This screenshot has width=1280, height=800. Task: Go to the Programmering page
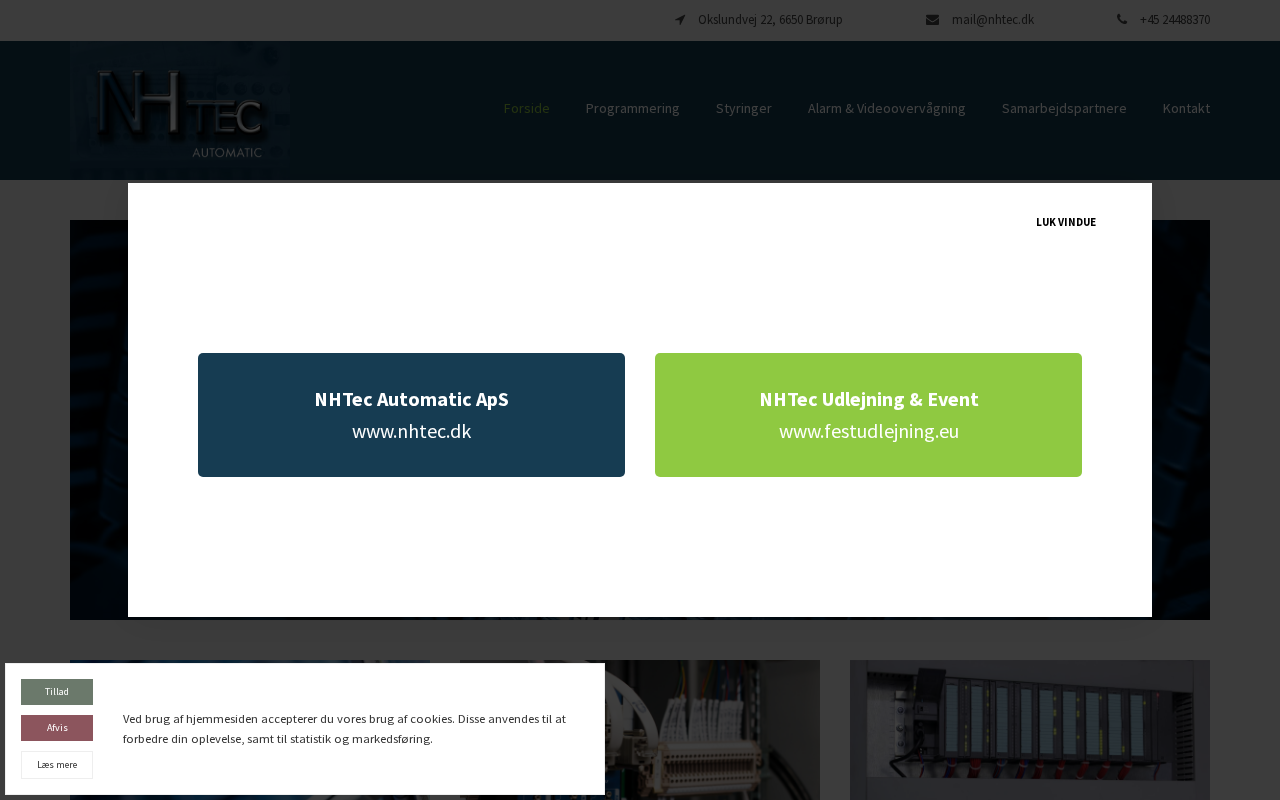pos(632,108)
